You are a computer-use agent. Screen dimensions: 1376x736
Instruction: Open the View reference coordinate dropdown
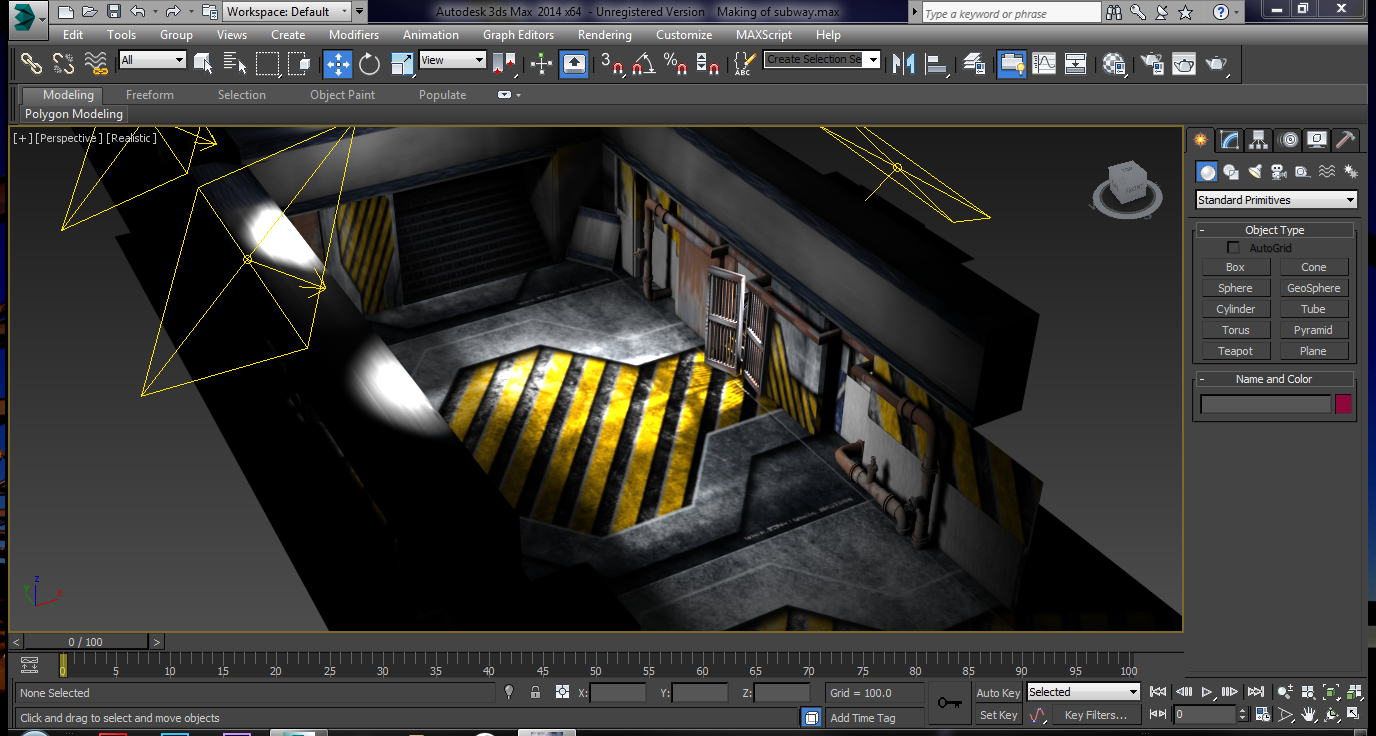pos(452,60)
